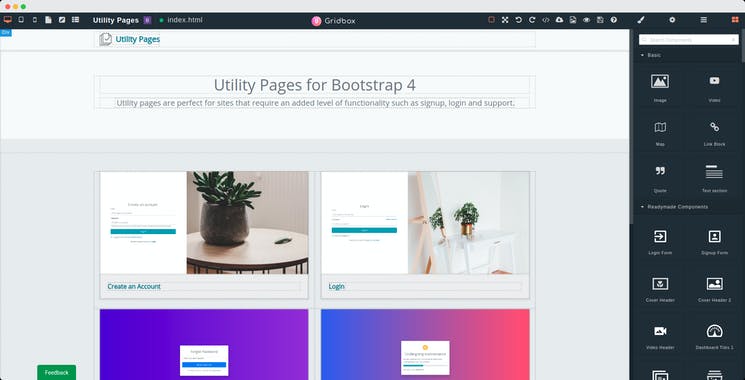Select the Login page preview thumbnail
Viewport: 745px width, 380px height.
coord(425,223)
